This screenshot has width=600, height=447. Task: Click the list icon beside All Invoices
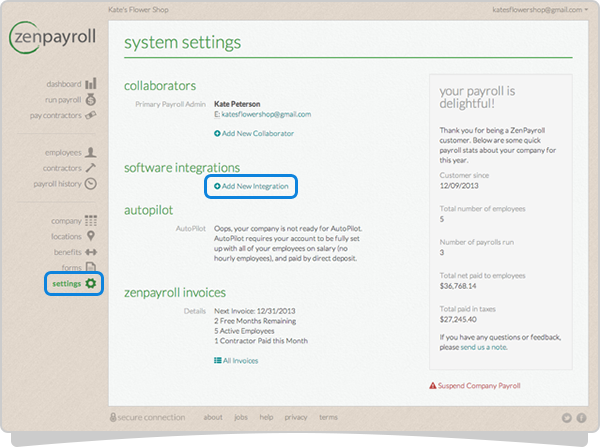[217, 360]
